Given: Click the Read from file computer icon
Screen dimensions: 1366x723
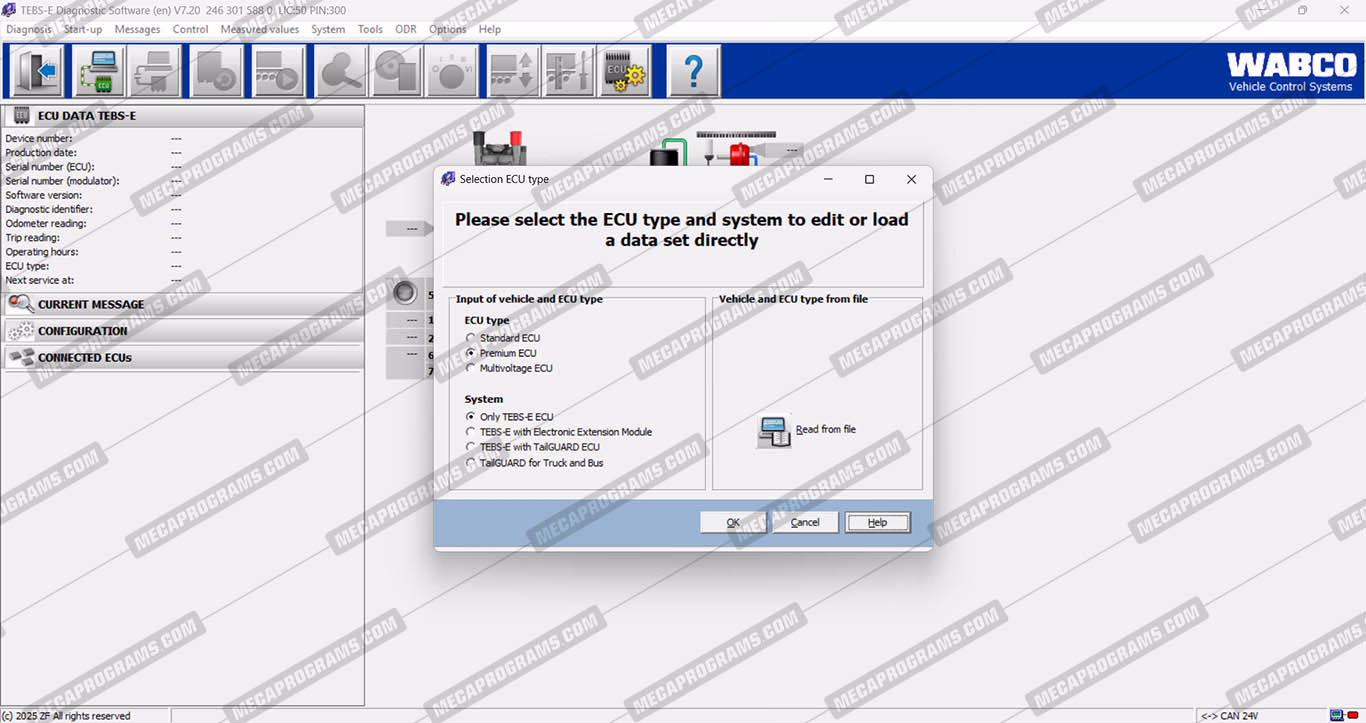Looking at the screenshot, I should pyautogui.click(x=775, y=430).
